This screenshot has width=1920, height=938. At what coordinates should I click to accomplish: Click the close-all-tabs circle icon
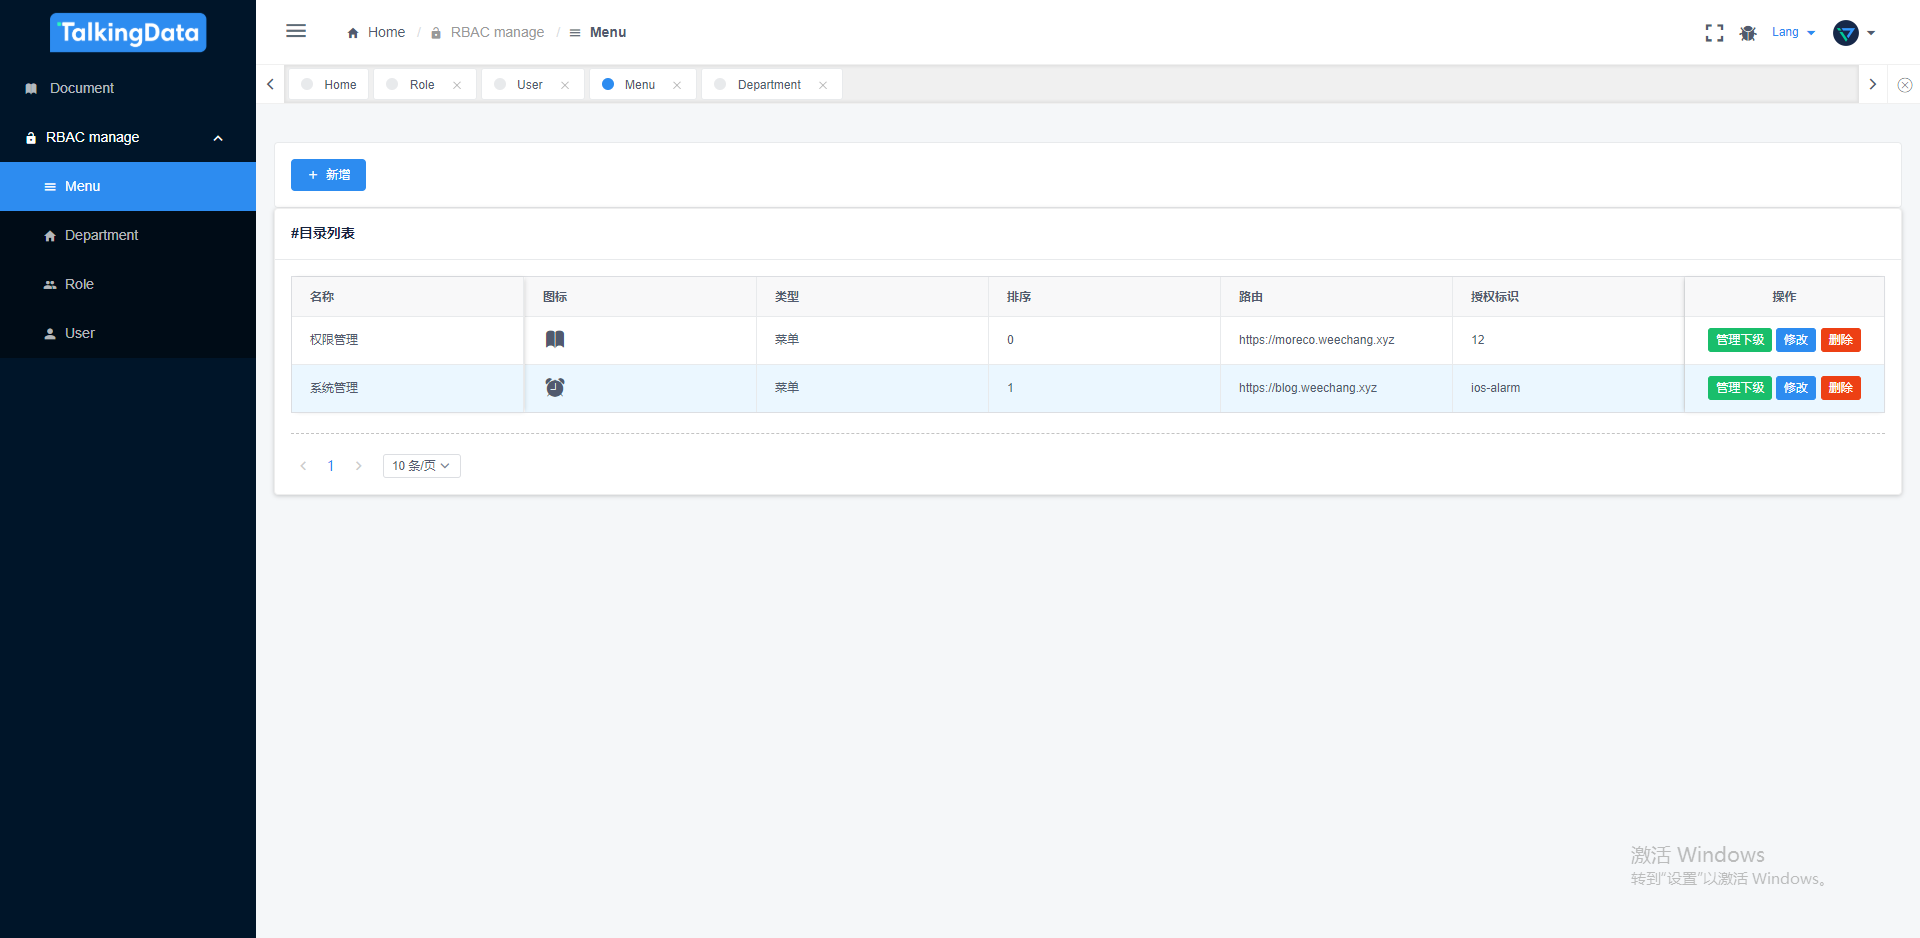(1905, 85)
